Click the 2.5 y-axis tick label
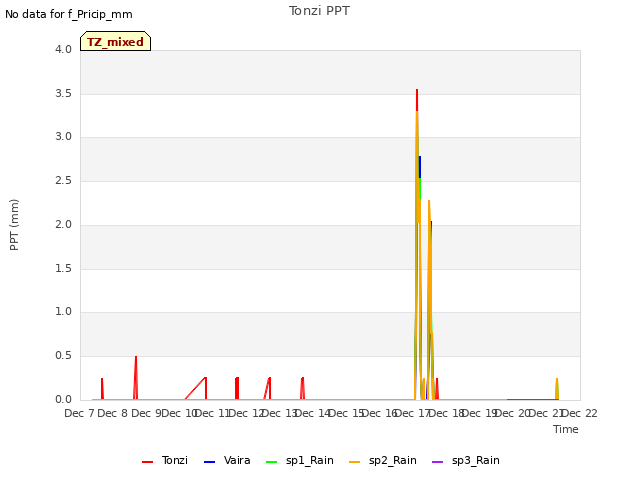 pos(63,180)
